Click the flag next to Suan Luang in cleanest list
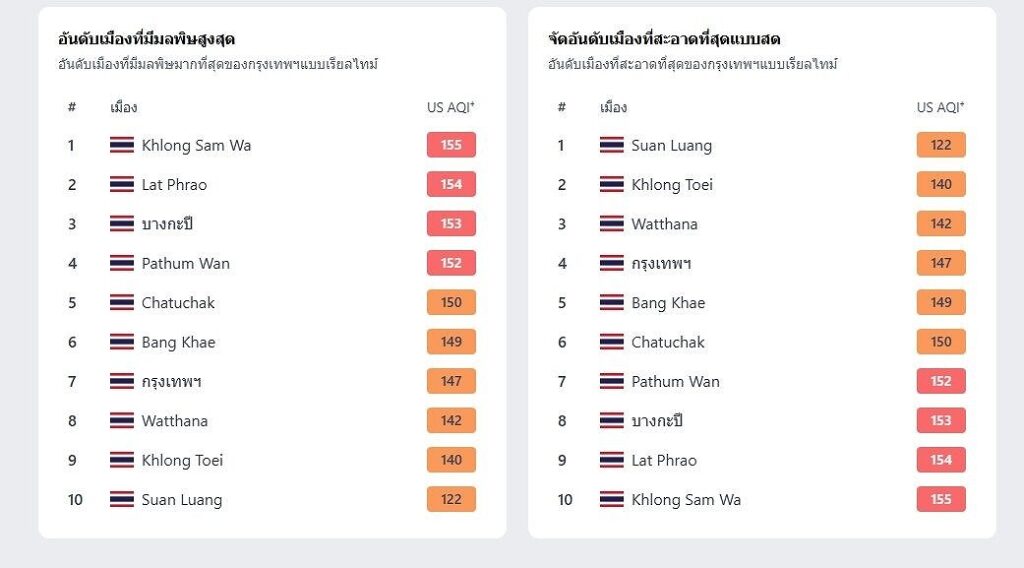Image resolution: width=1024 pixels, height=568 pixels. (x=611, y=145)
